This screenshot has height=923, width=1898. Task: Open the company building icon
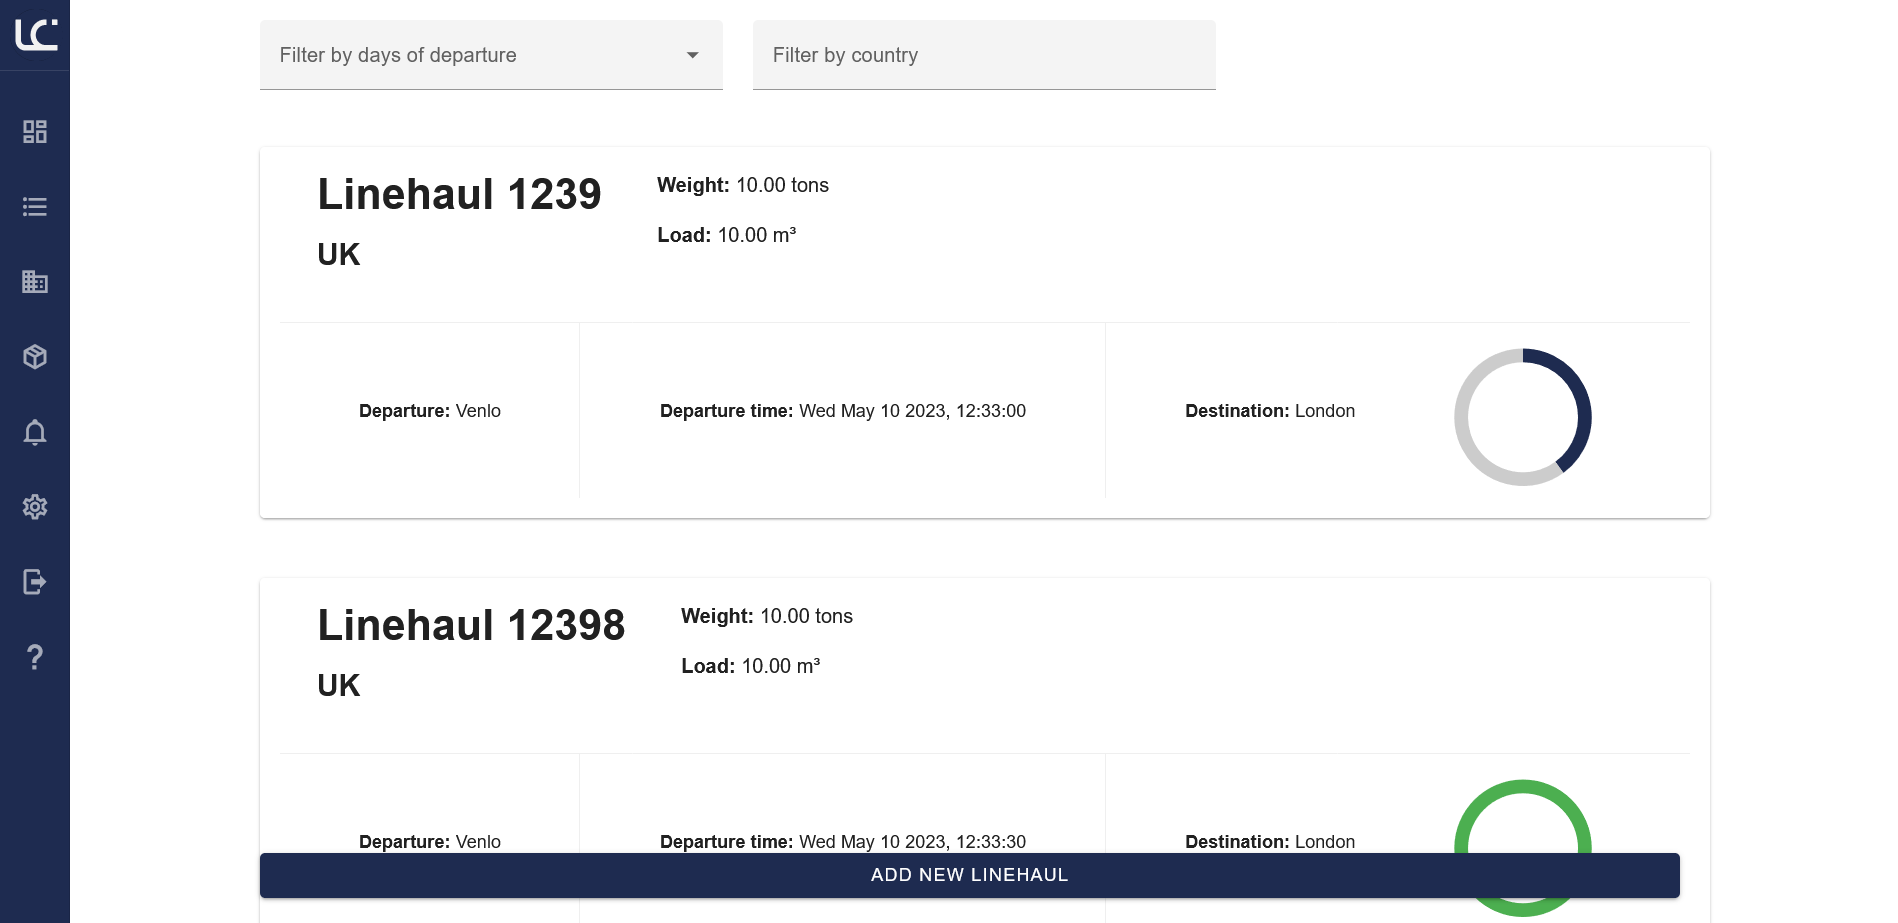[x=35, y=282]
